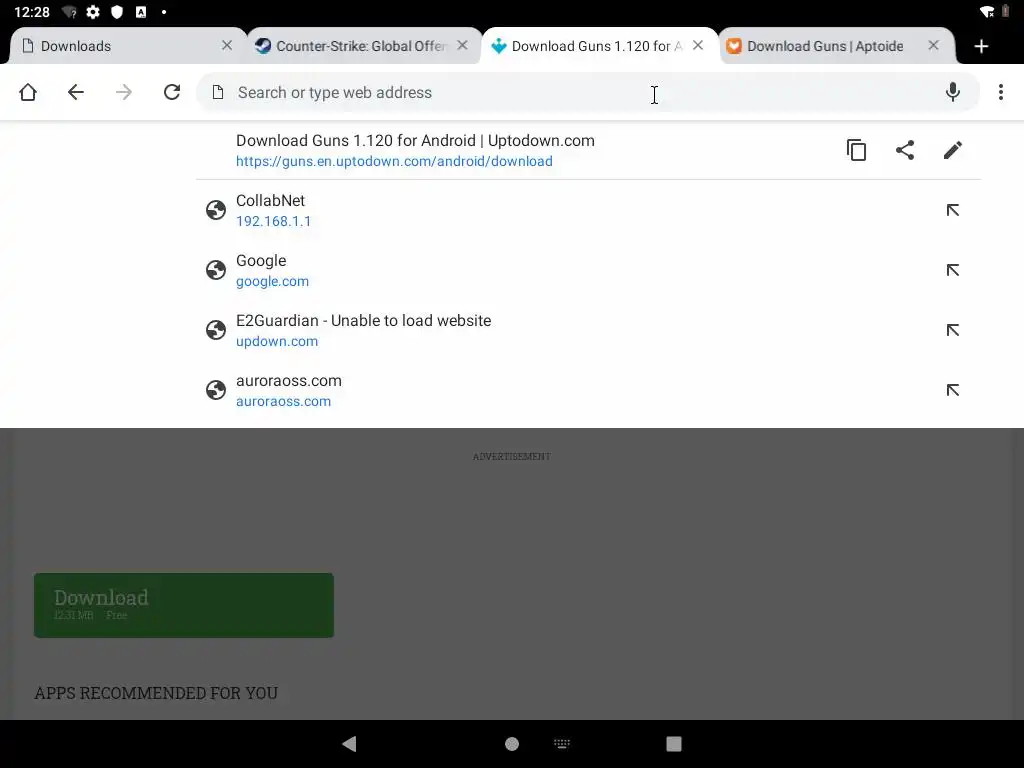Screen dimensions: 1024x768
Task: Click the Wi-Fi signal icon in status bar
Action: click(x=987, y=12)
